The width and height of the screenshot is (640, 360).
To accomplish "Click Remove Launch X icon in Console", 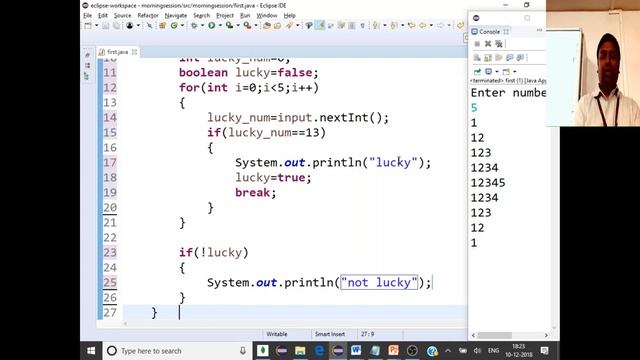I will (x=488, y=44).
